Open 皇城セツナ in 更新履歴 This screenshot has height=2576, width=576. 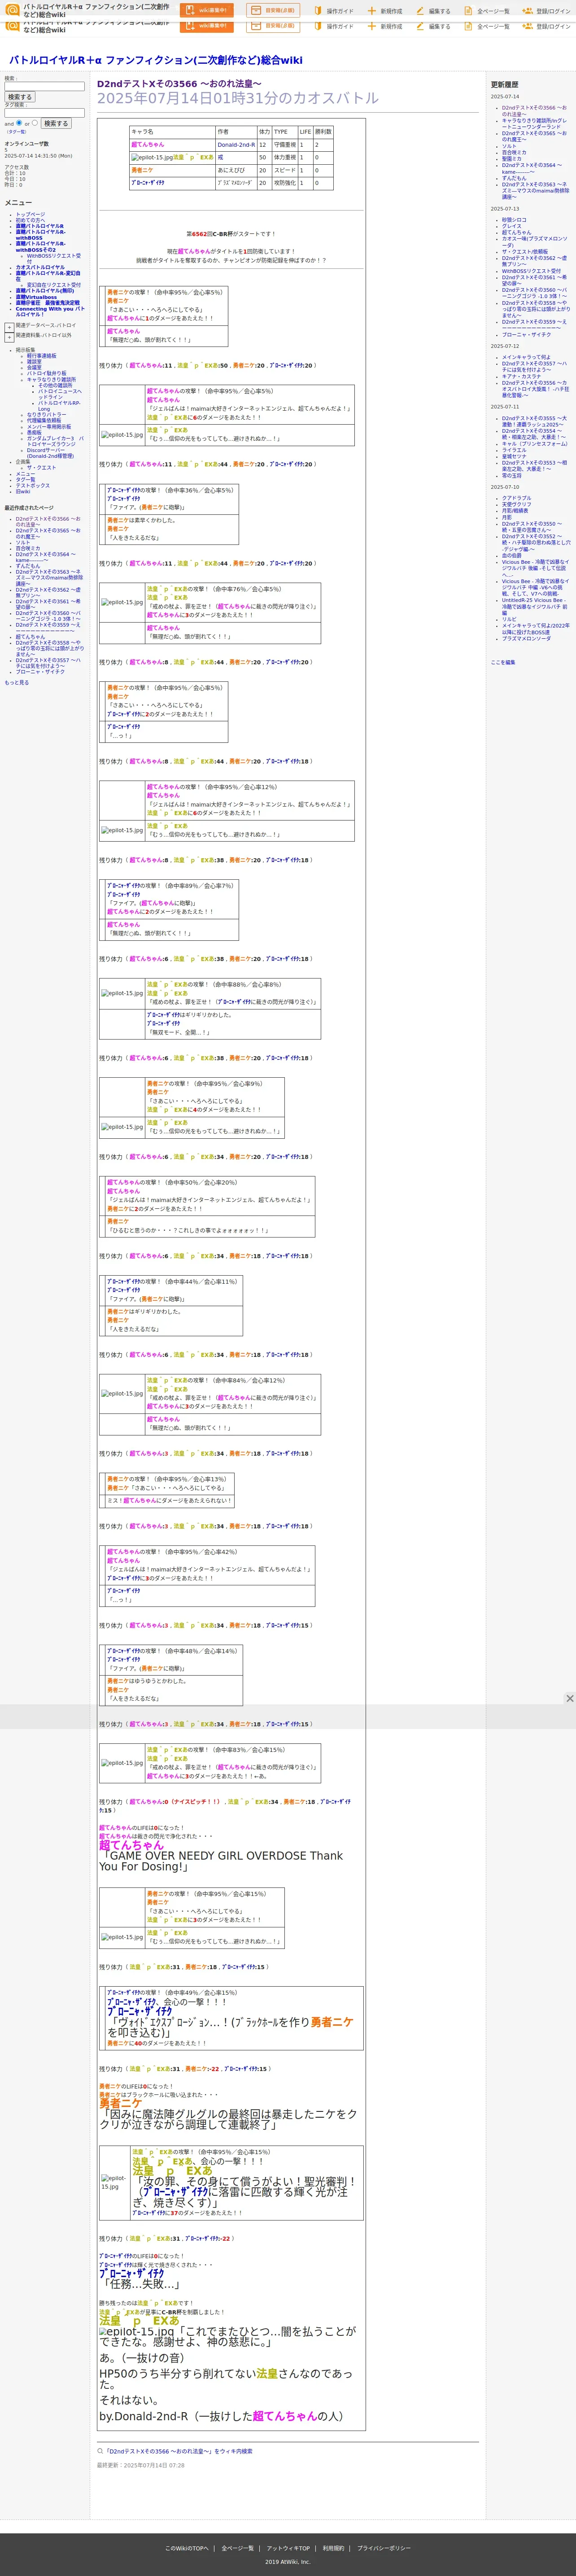514,456
